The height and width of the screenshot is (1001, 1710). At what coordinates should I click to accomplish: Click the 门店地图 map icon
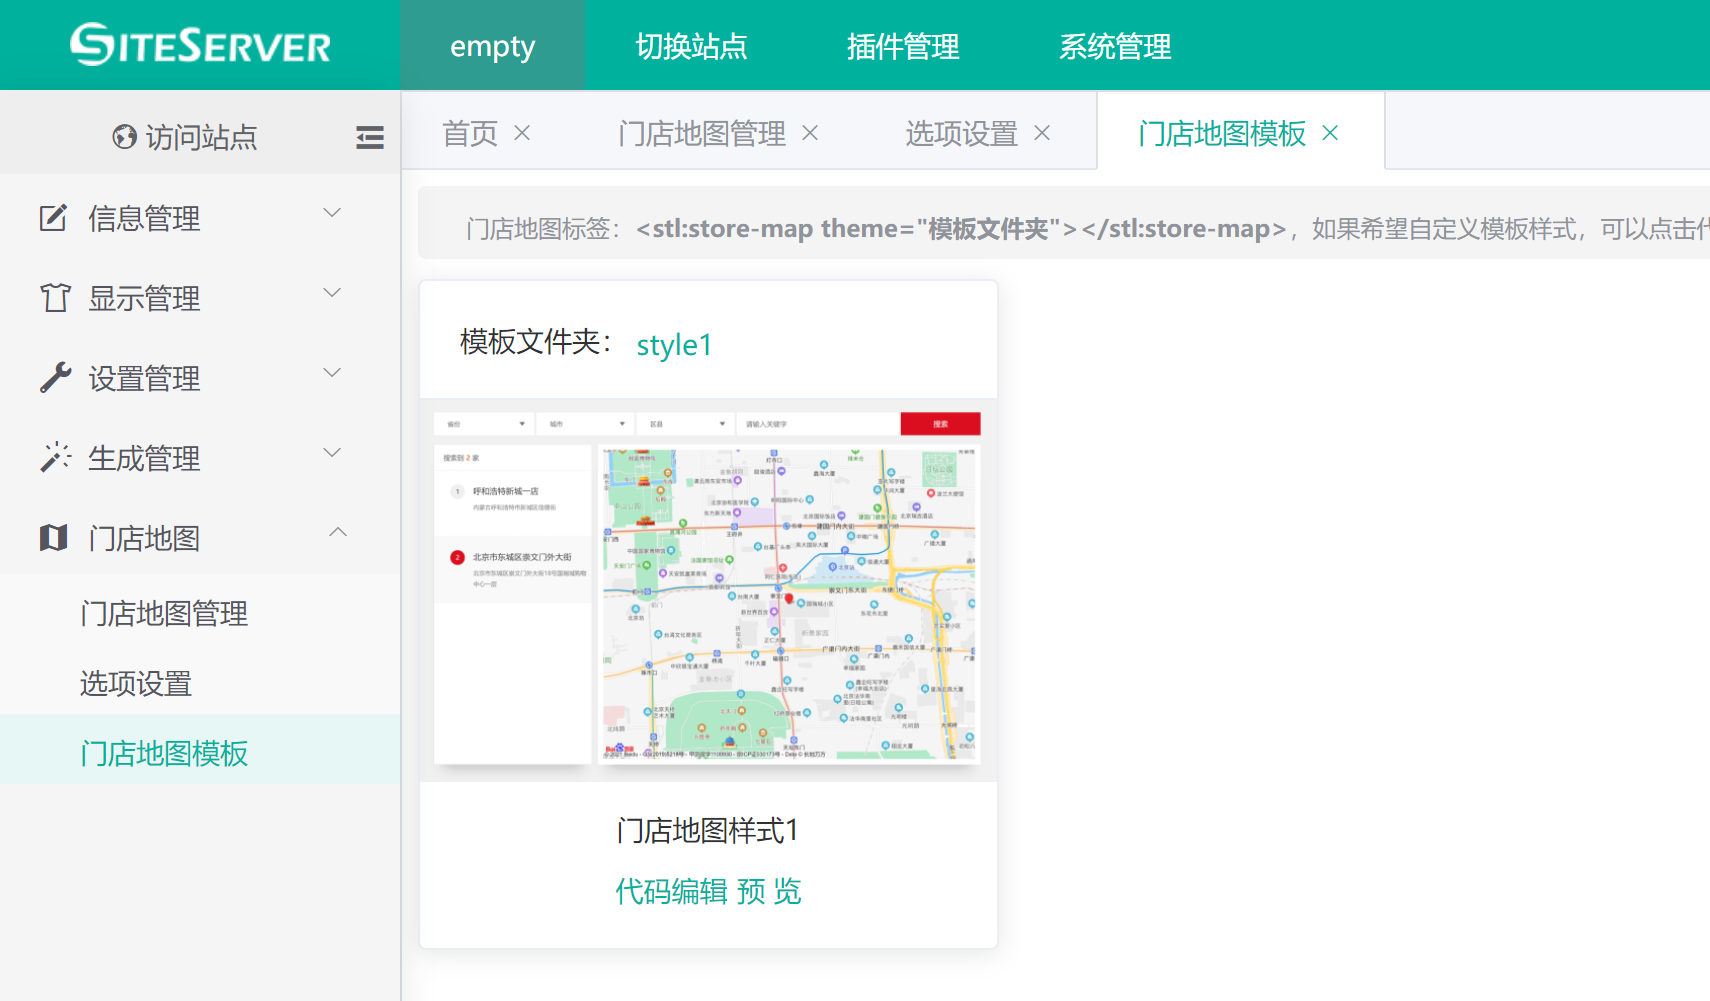pyautogui.click(x=54, y=538)
